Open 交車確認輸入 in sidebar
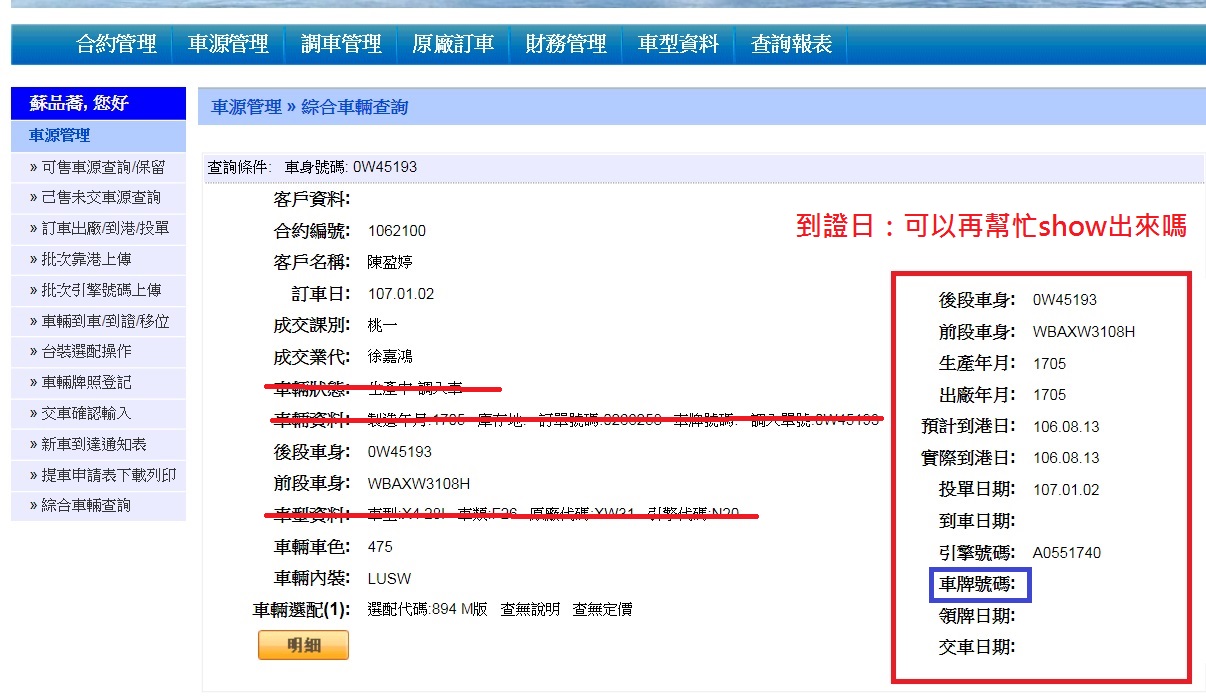Image resolution: width=1206 pixels, height=699 pixels. (x=86, y=413)
